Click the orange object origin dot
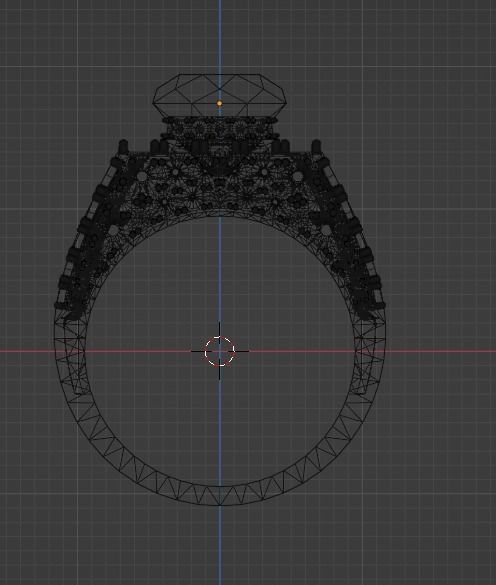 click(x=219, y=103)
